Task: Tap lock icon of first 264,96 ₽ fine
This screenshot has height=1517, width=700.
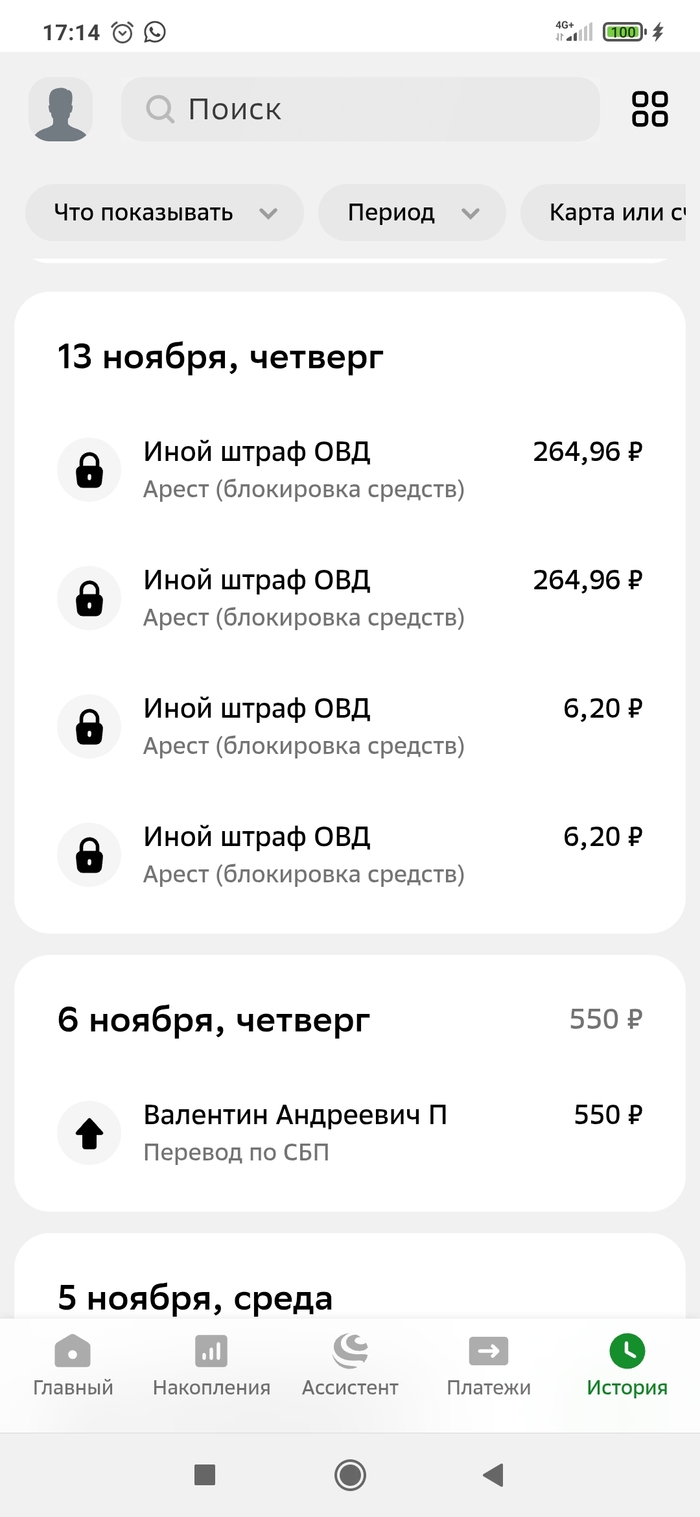Action: point(89,469)
